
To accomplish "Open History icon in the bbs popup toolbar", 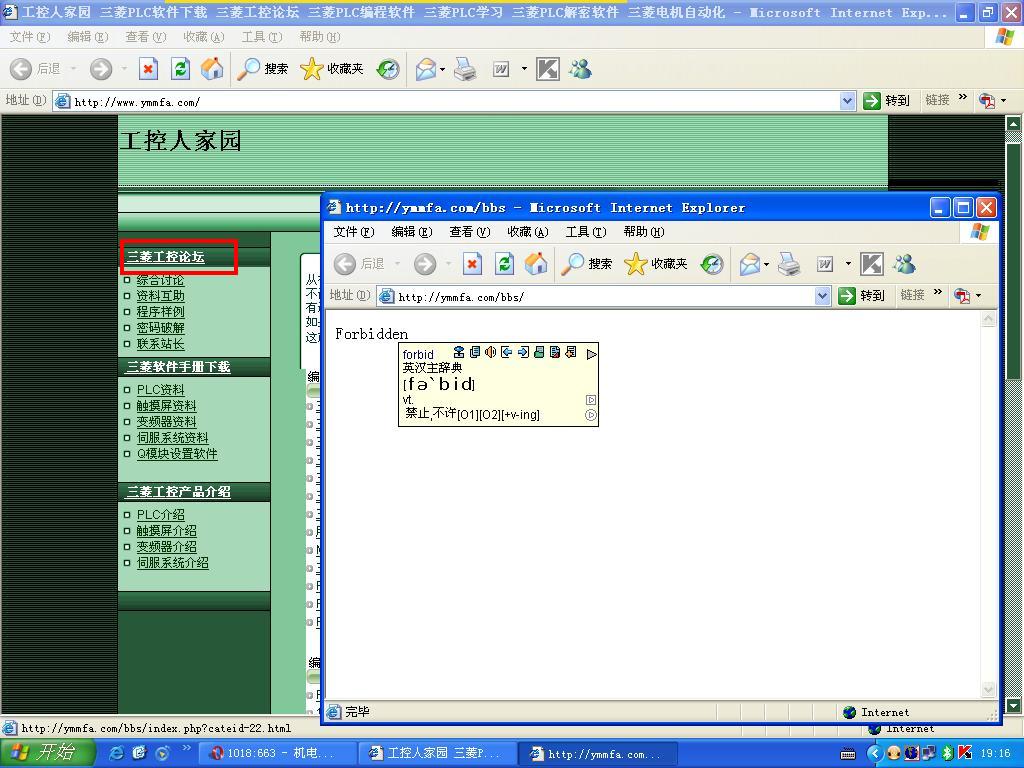I will click(712, 264).
